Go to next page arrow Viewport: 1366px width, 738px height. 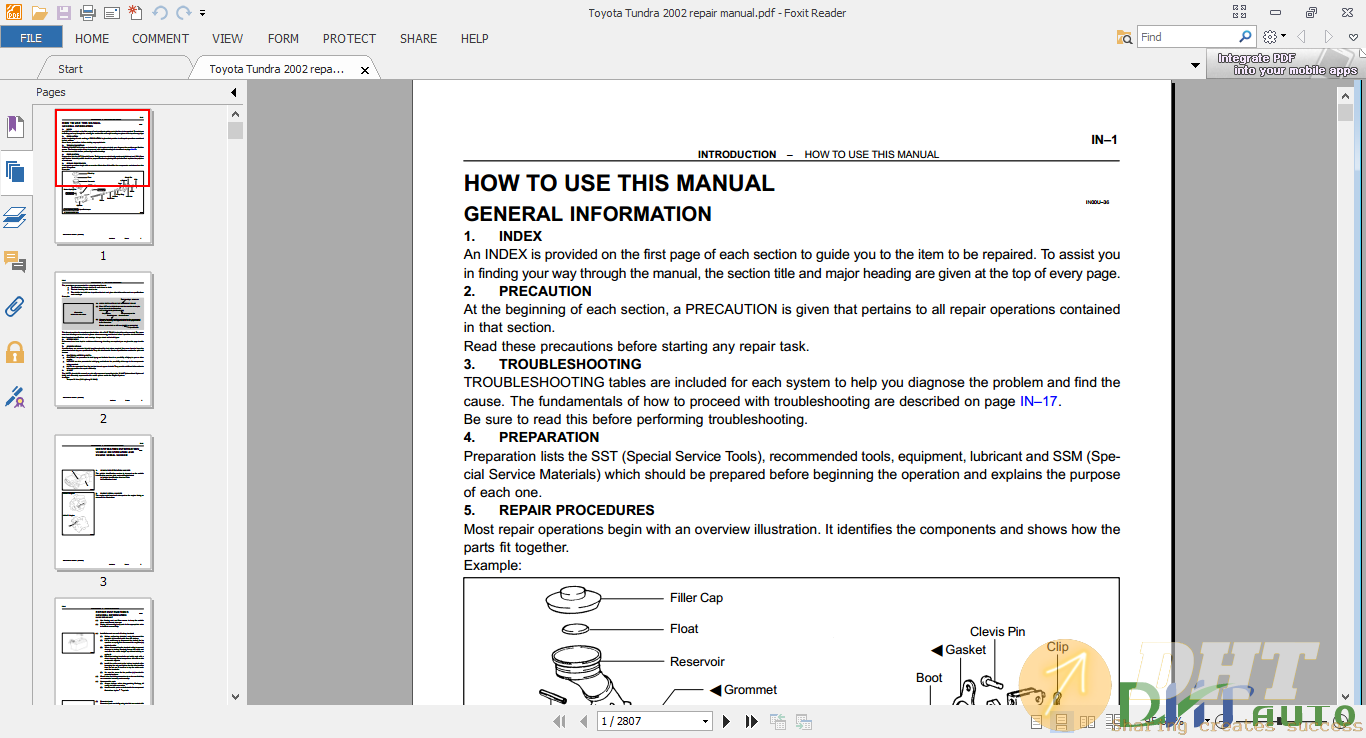pos(727,721)
